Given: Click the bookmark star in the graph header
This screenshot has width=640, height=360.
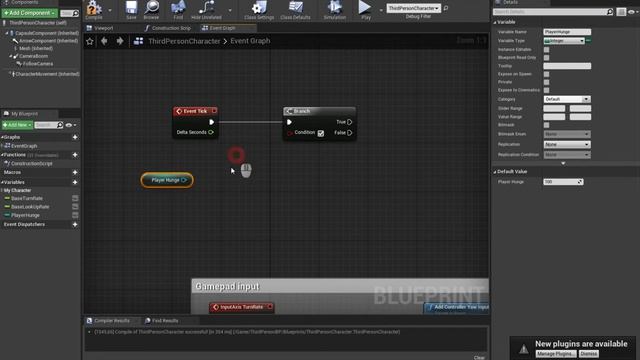Looking at the screenshot, I should coord(90,41).
